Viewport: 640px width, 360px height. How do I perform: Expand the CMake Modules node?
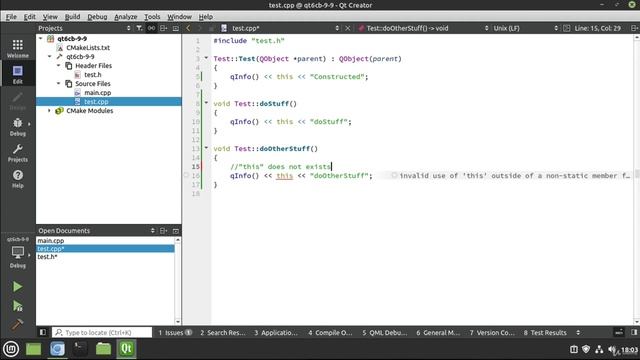point(50,111)
